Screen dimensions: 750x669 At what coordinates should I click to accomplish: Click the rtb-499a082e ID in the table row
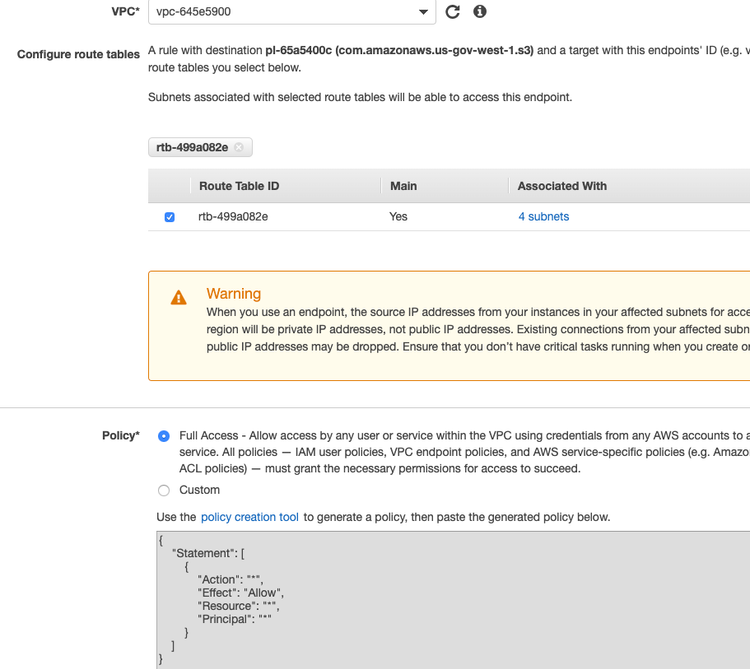[x=233, y=216]
